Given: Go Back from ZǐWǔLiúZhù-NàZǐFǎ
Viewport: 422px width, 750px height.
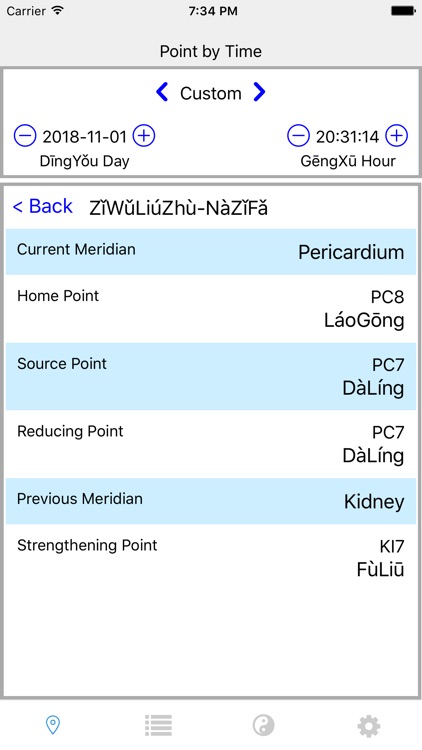Looking at the screenshot, I should [x=43, y=206].
